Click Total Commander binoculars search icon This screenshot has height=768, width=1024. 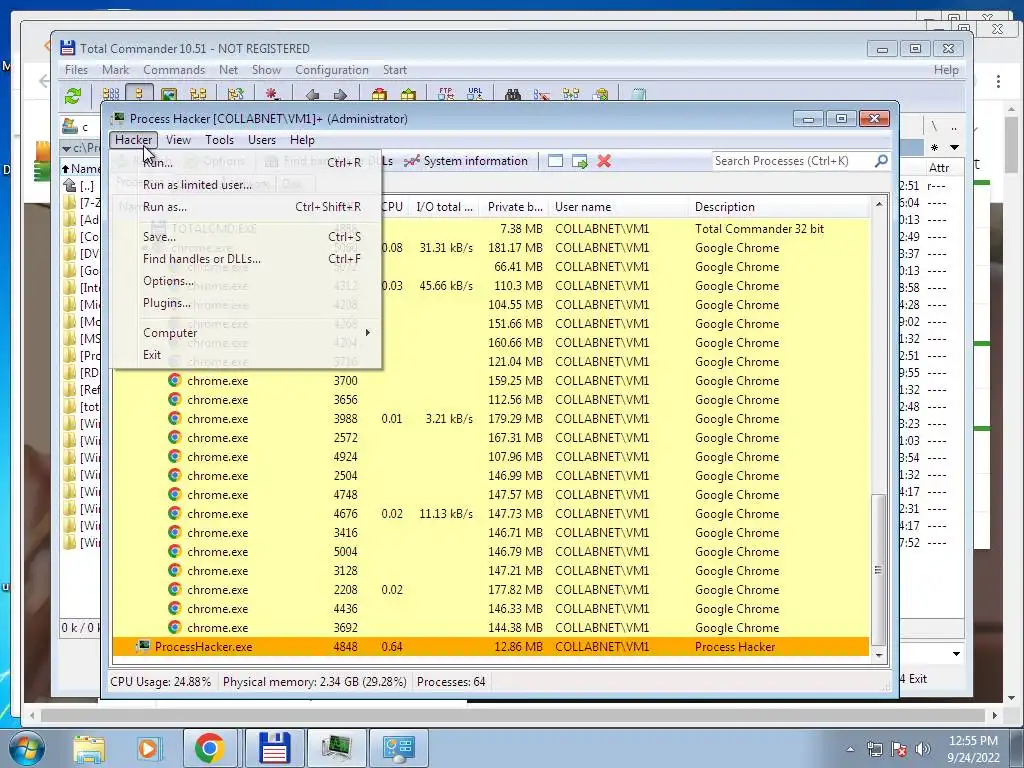(513, 95)
